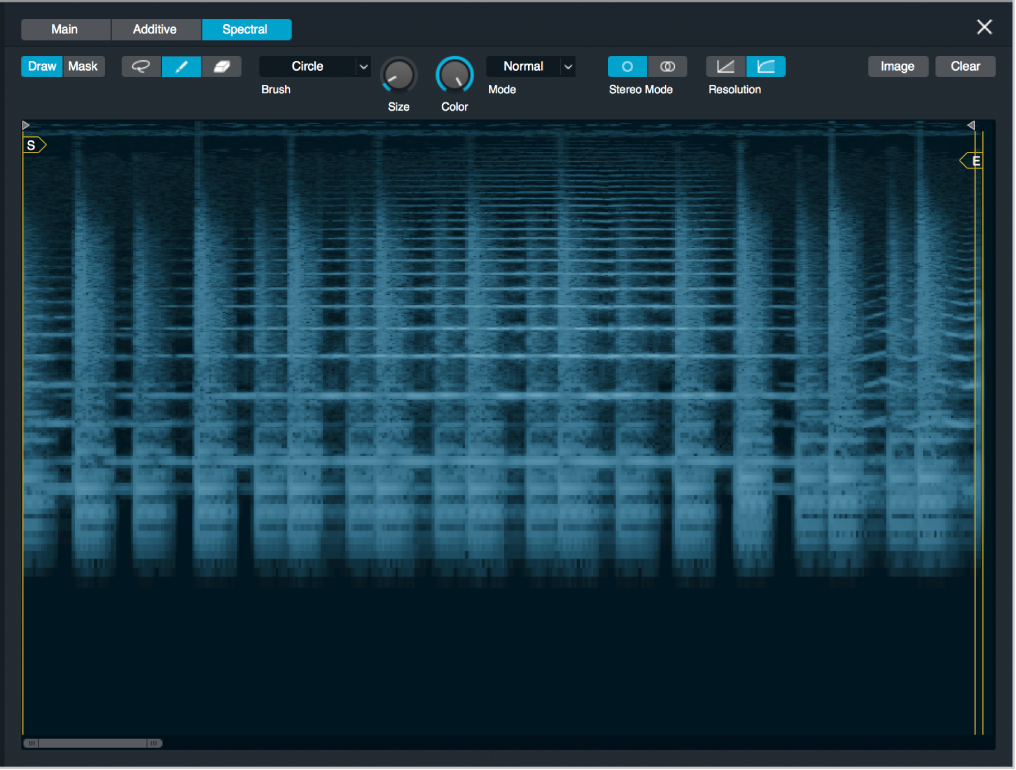Enable Draw mode

41,66
